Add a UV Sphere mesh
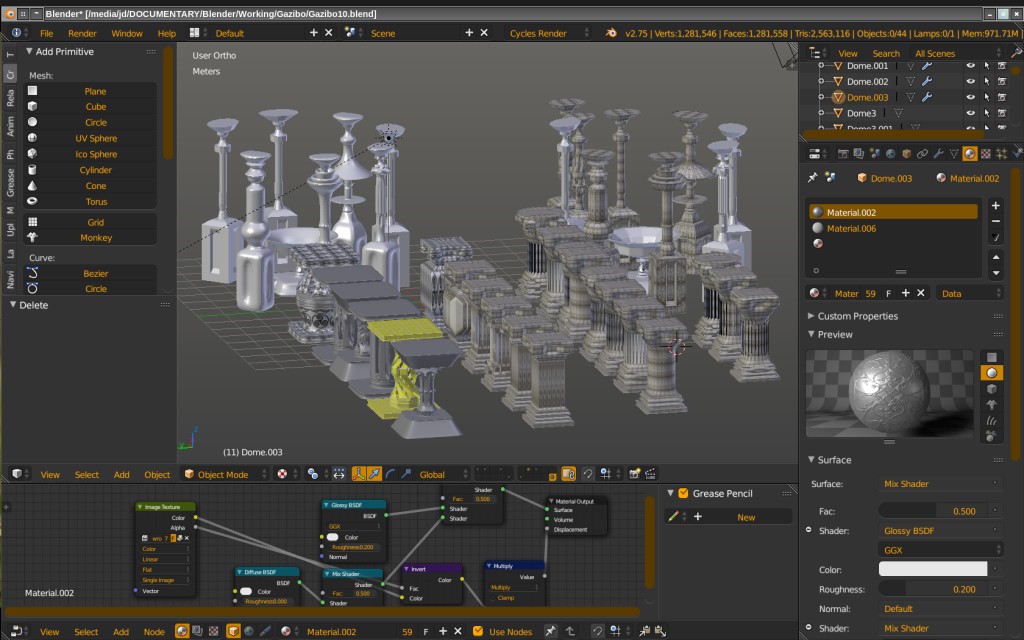The width and height of the screenshot is (1024, 640). click(95, 139)
